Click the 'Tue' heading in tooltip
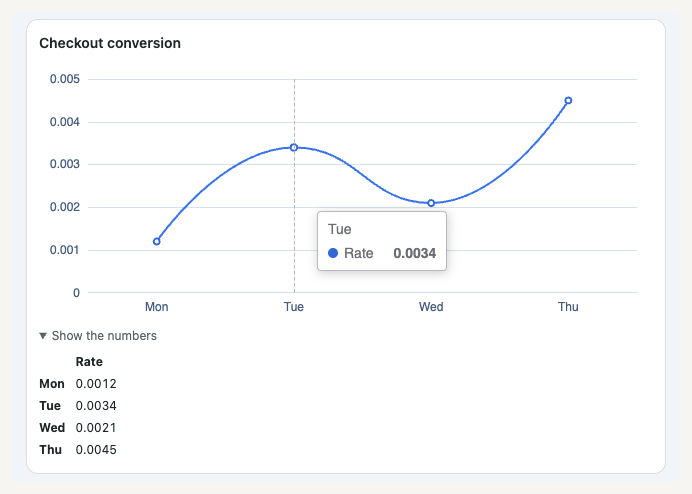Image resolution: width=692 pixels, height=494 pixels. [x=339, y=229]
